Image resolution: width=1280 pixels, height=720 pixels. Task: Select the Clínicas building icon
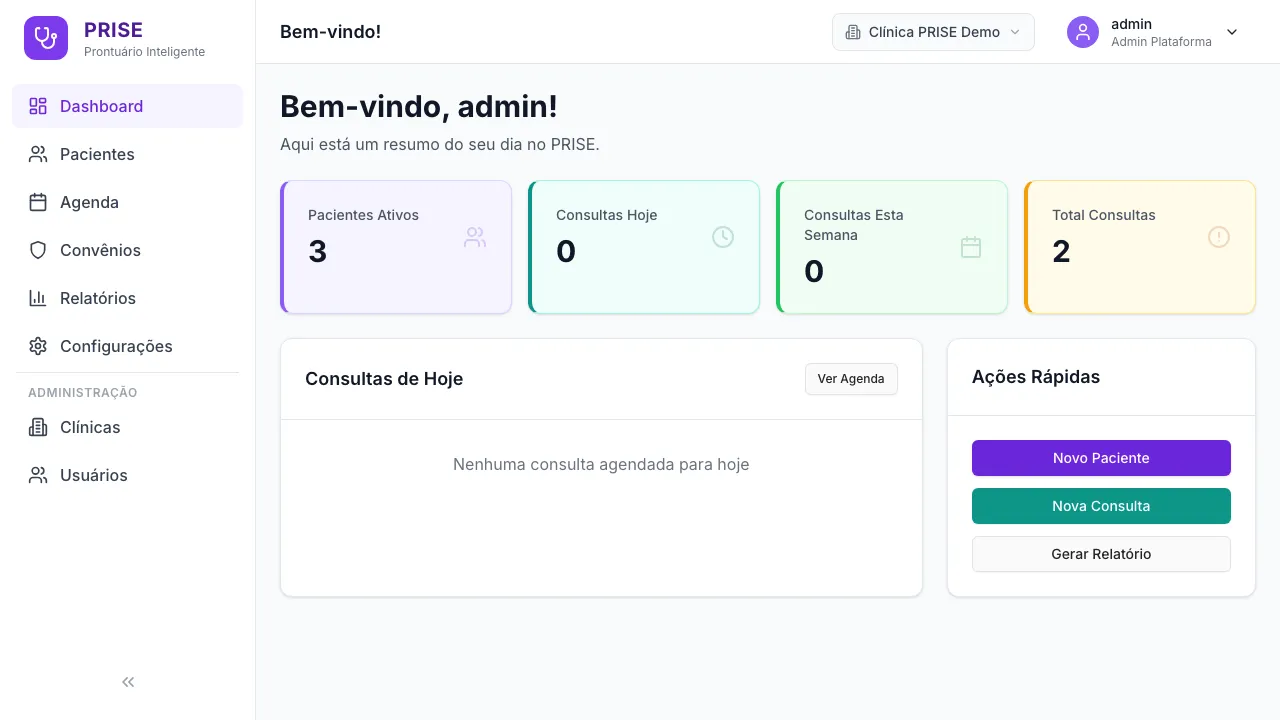[38, 427]
